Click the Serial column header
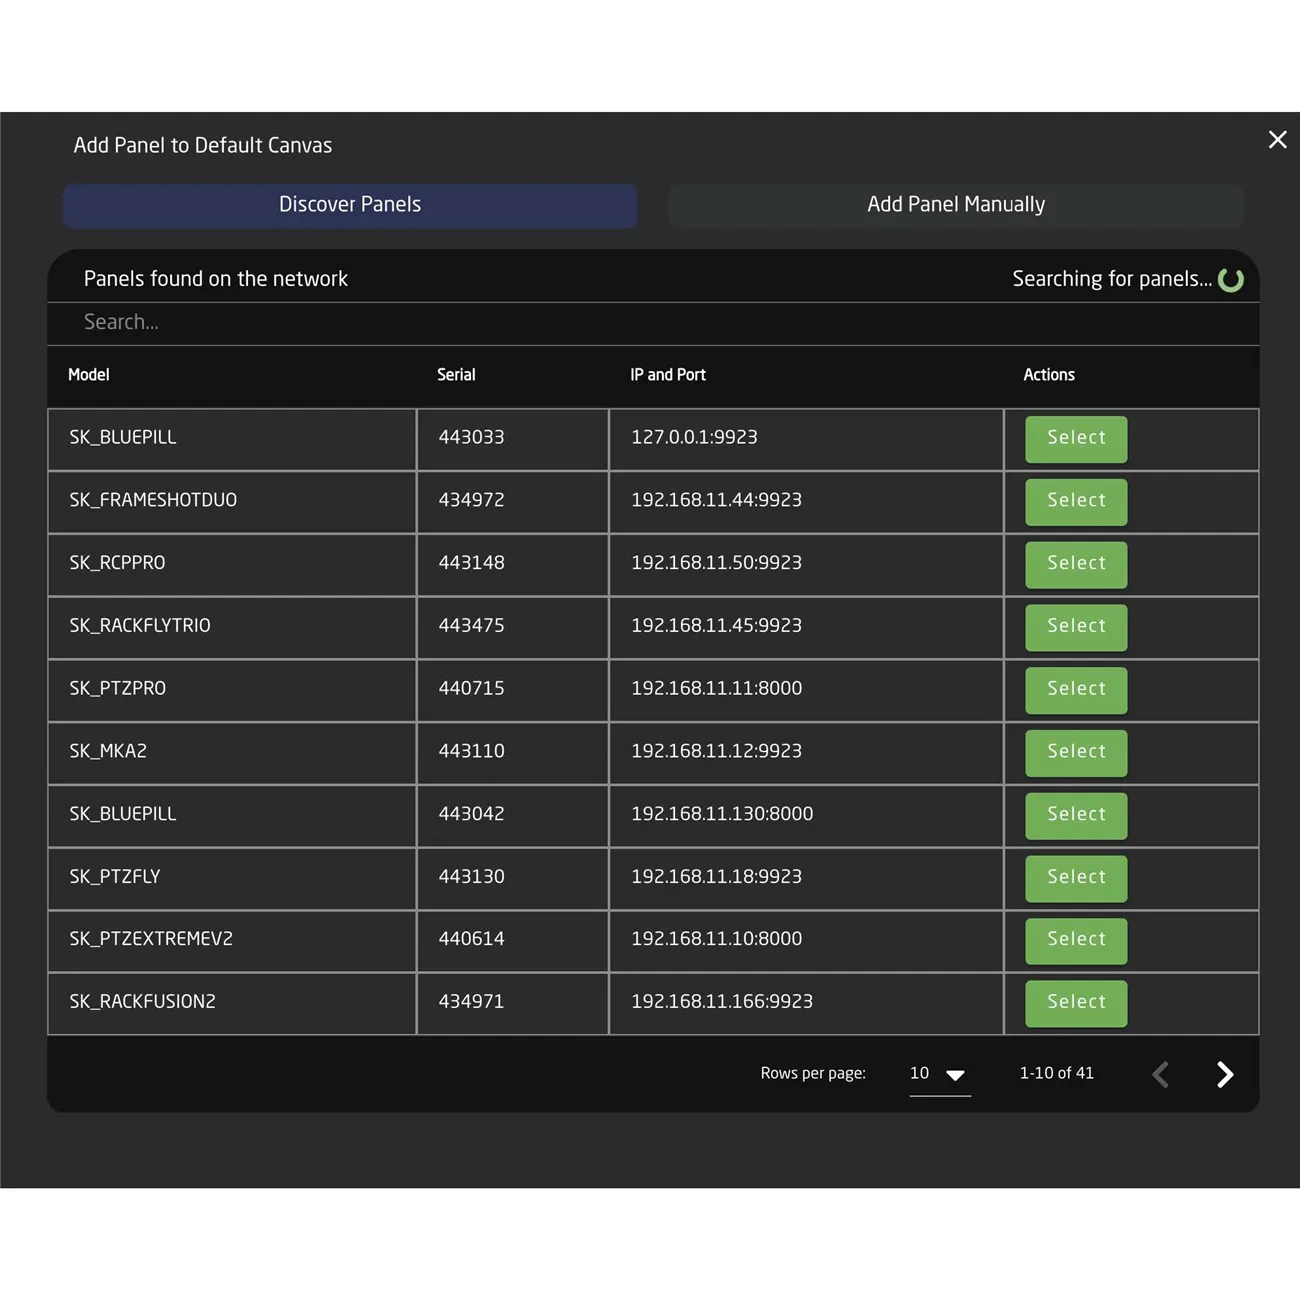The width and height of the screenshot is (1300, 1300). pyautogui.click(x=456, y=375)
